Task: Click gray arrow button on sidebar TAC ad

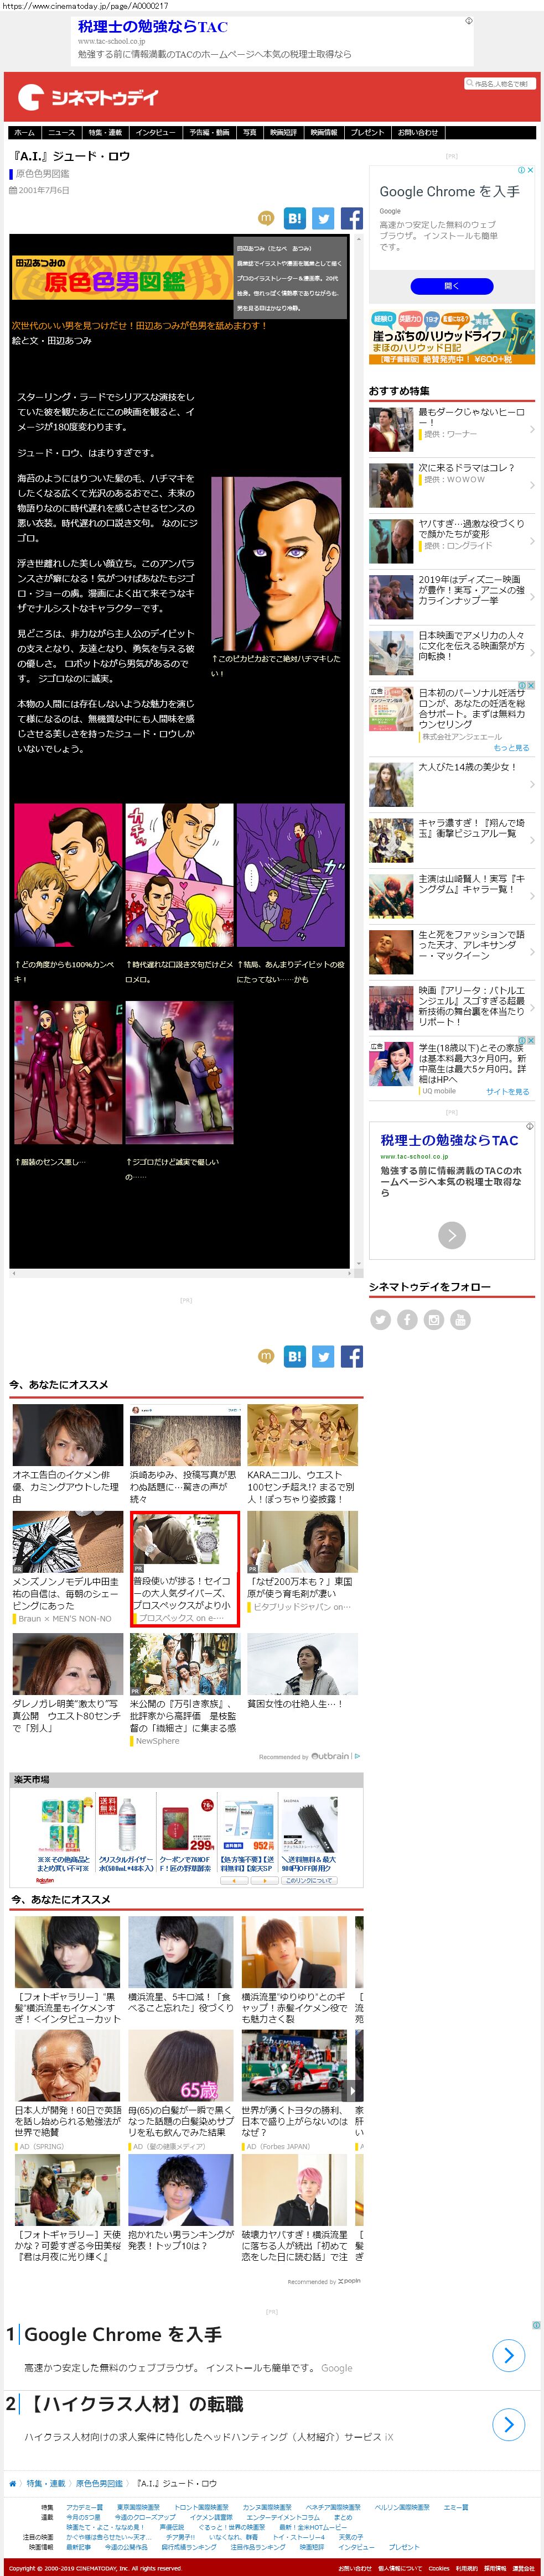Action: (452, 1235)
